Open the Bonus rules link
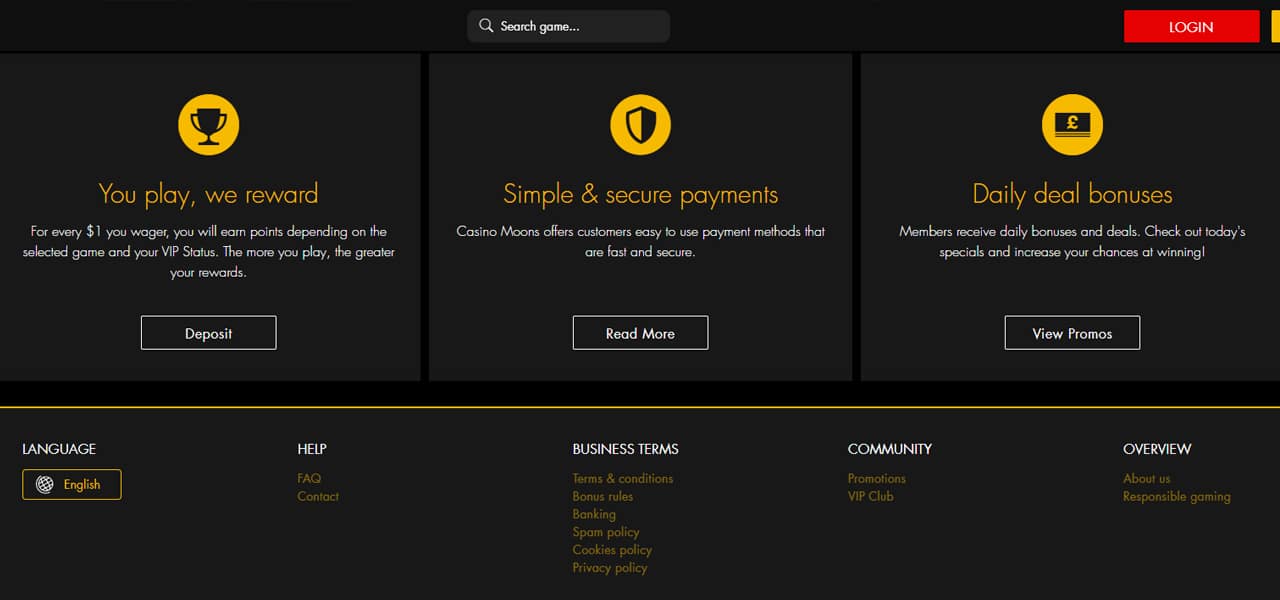 pyautogui.click(x=603, y=496)
